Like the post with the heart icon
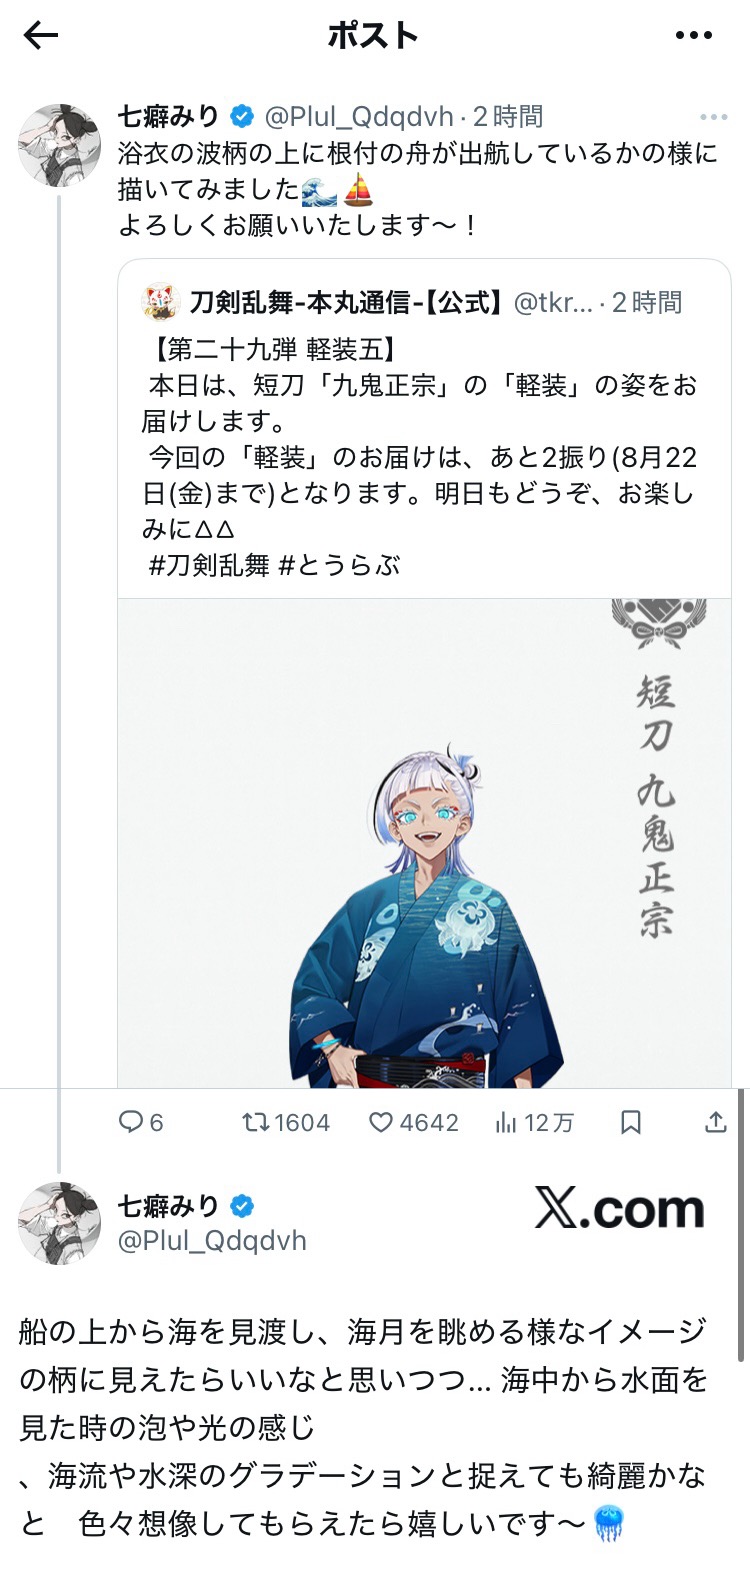Screen dimensions: 750x1582 point(414,1123)
